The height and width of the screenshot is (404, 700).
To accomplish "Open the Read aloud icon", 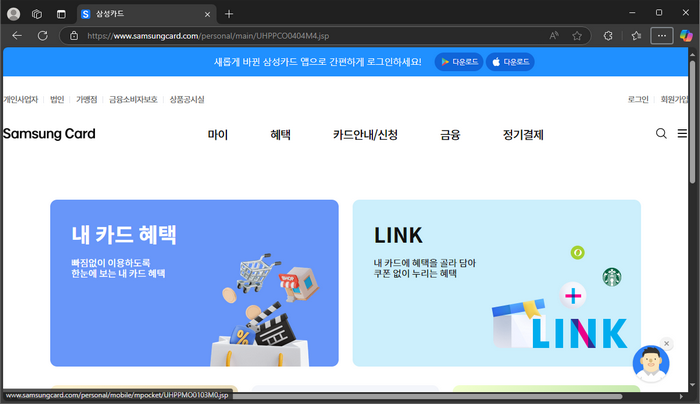I will [x=554, y=36].
